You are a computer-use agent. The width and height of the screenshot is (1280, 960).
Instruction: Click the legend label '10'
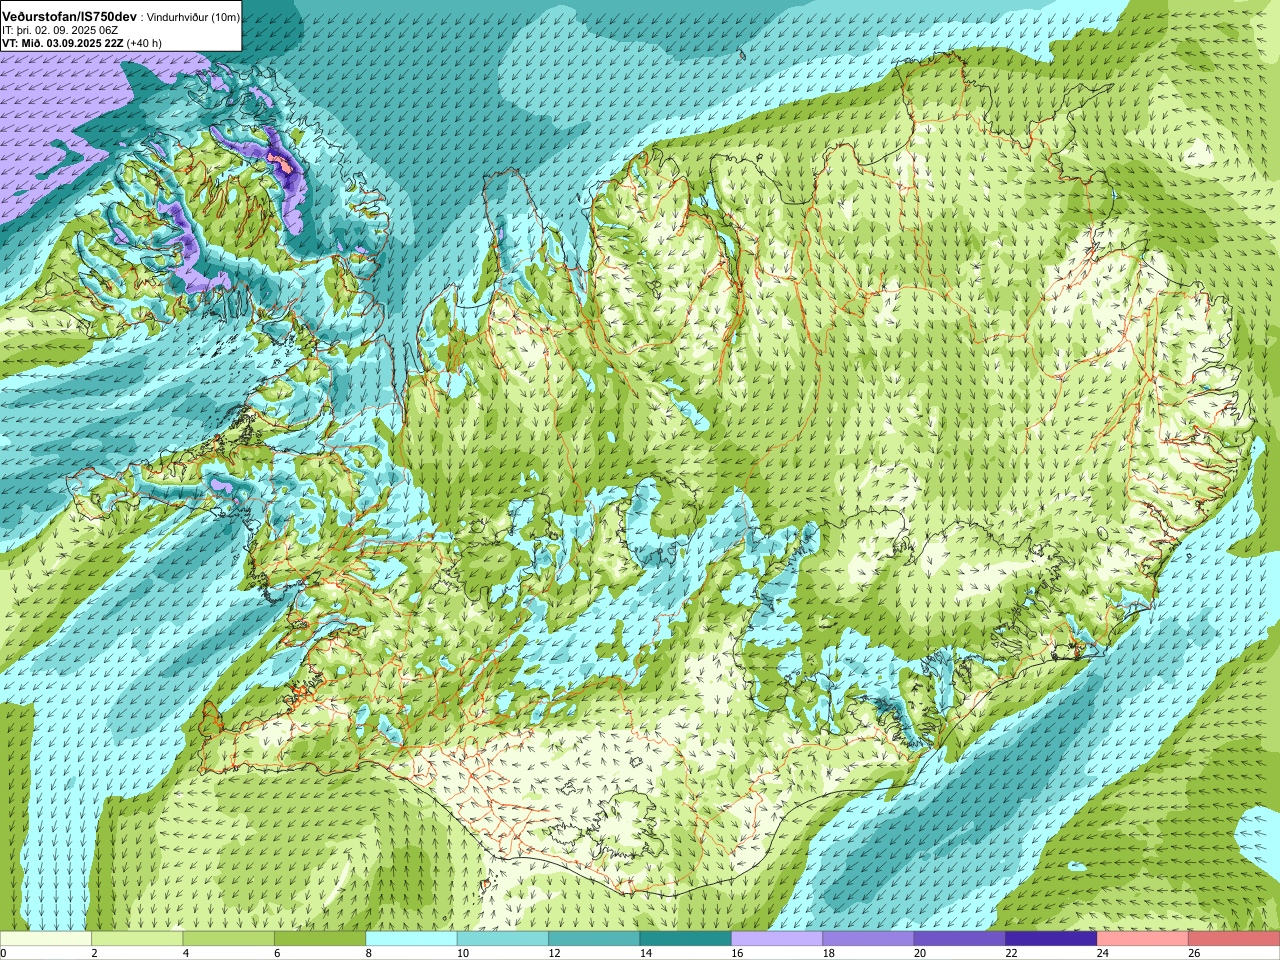tap(462, 953)
